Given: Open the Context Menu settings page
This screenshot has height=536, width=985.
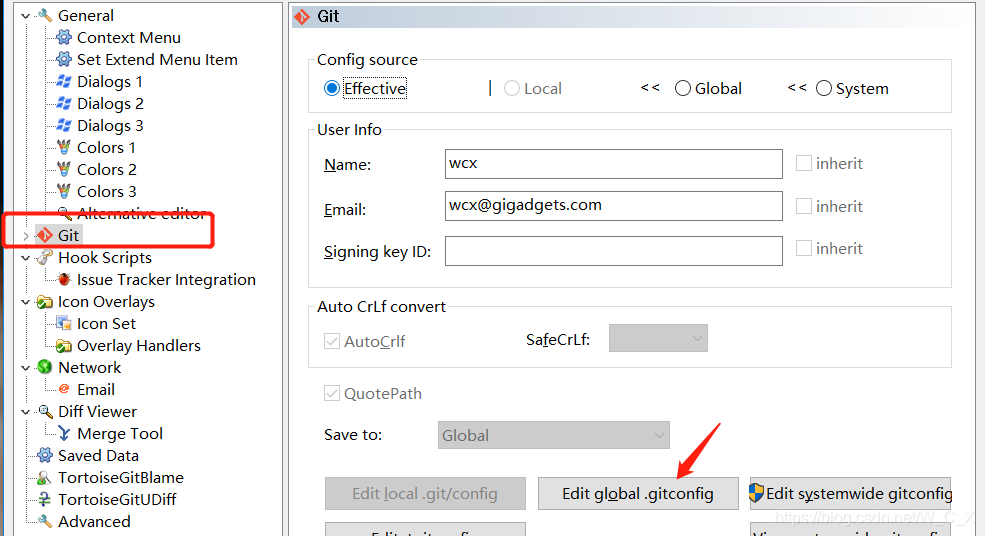Looking at the screenshot, I should [129, 38].
